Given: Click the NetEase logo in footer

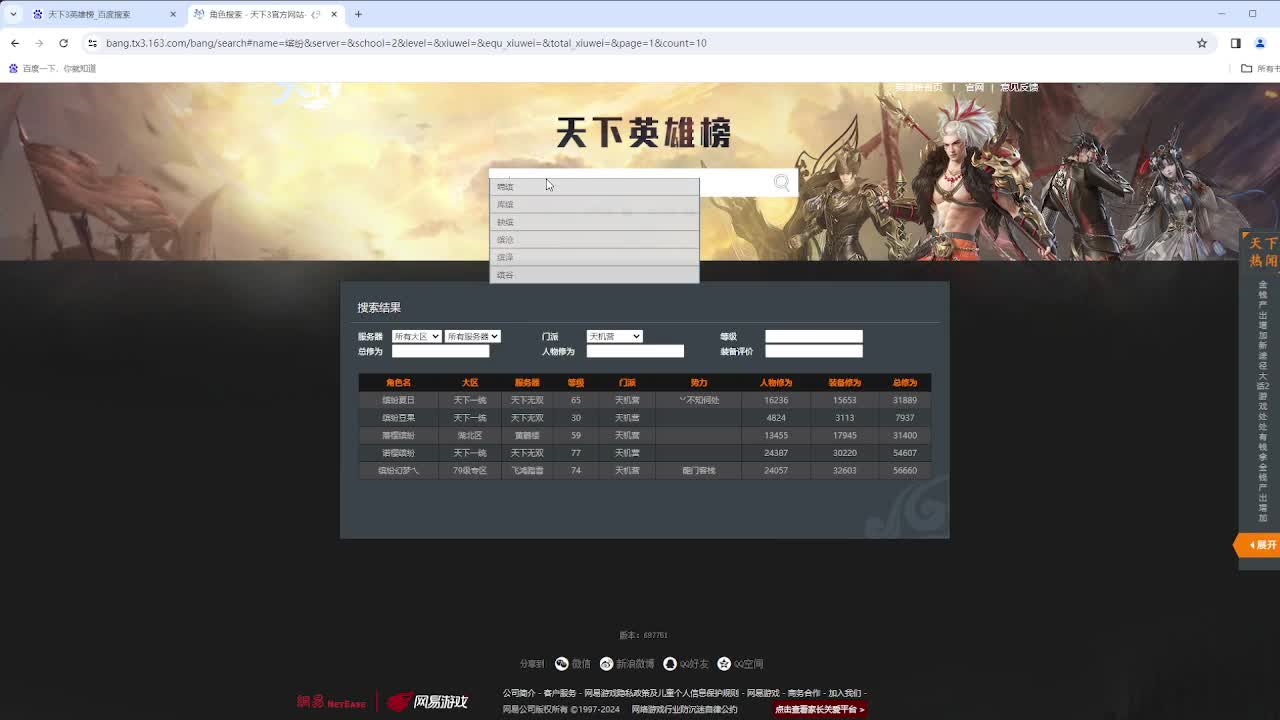Looking at the screenshot, I should (331, 702).
